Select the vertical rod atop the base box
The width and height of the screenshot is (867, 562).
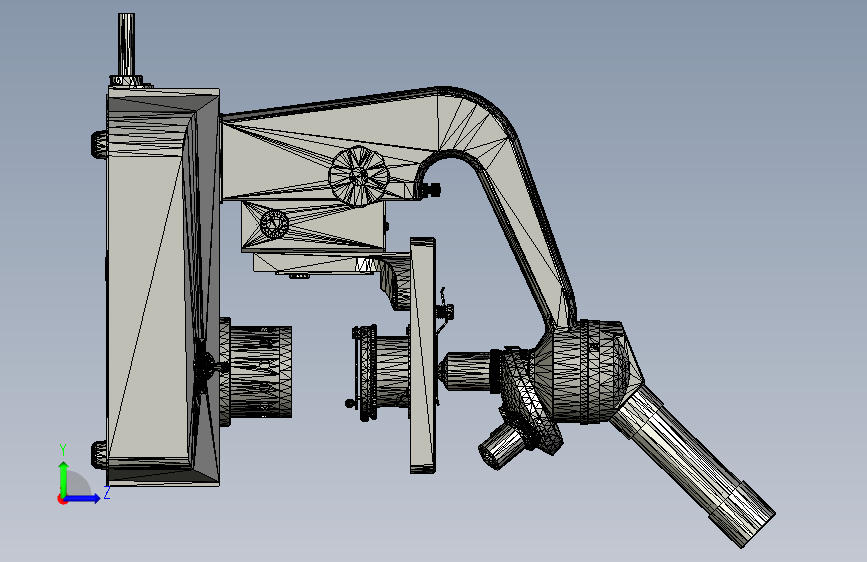[127, 45]
